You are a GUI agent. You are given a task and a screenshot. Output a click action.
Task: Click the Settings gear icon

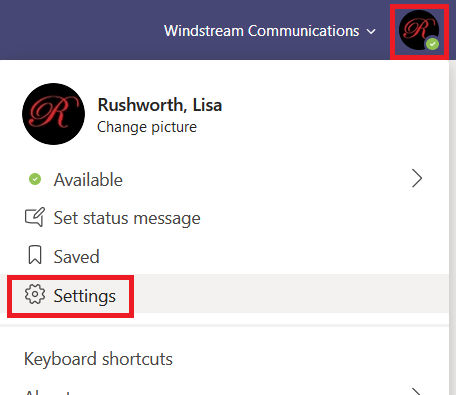(35, 294)
